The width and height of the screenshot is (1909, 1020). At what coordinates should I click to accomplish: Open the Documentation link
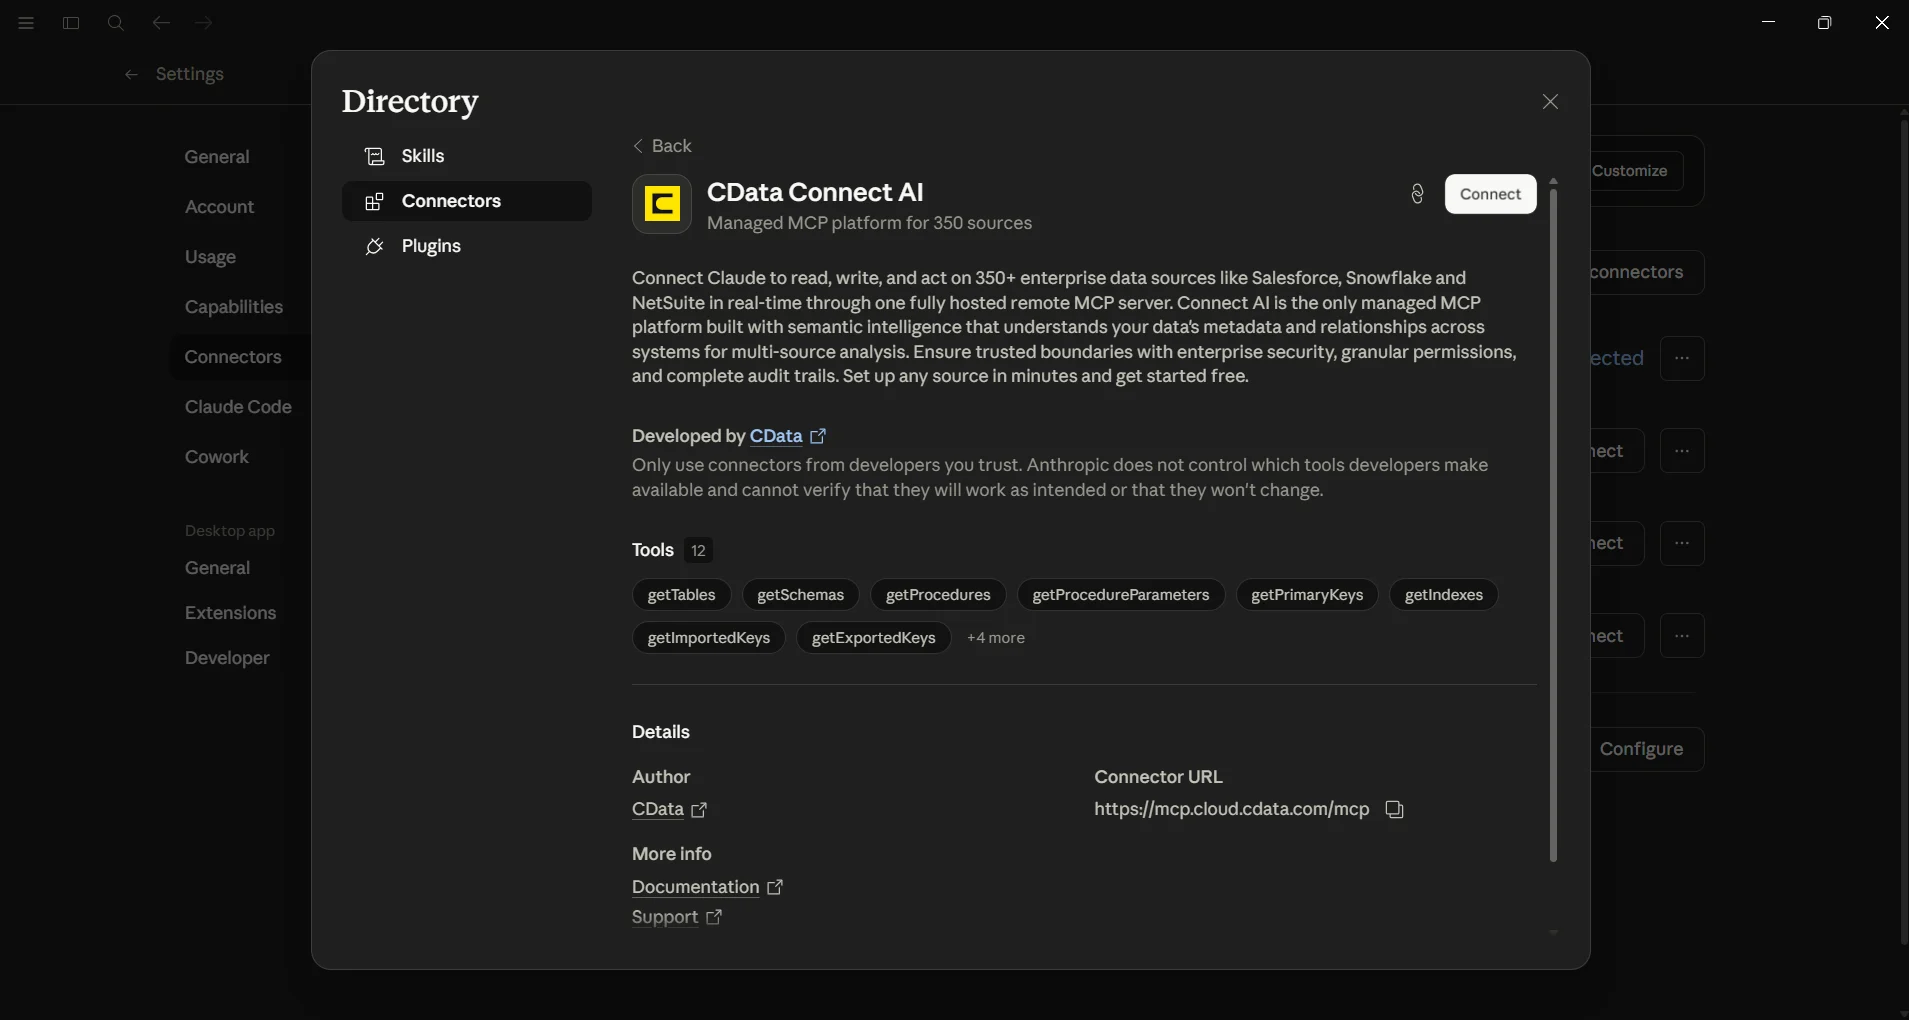pos(695,887)
